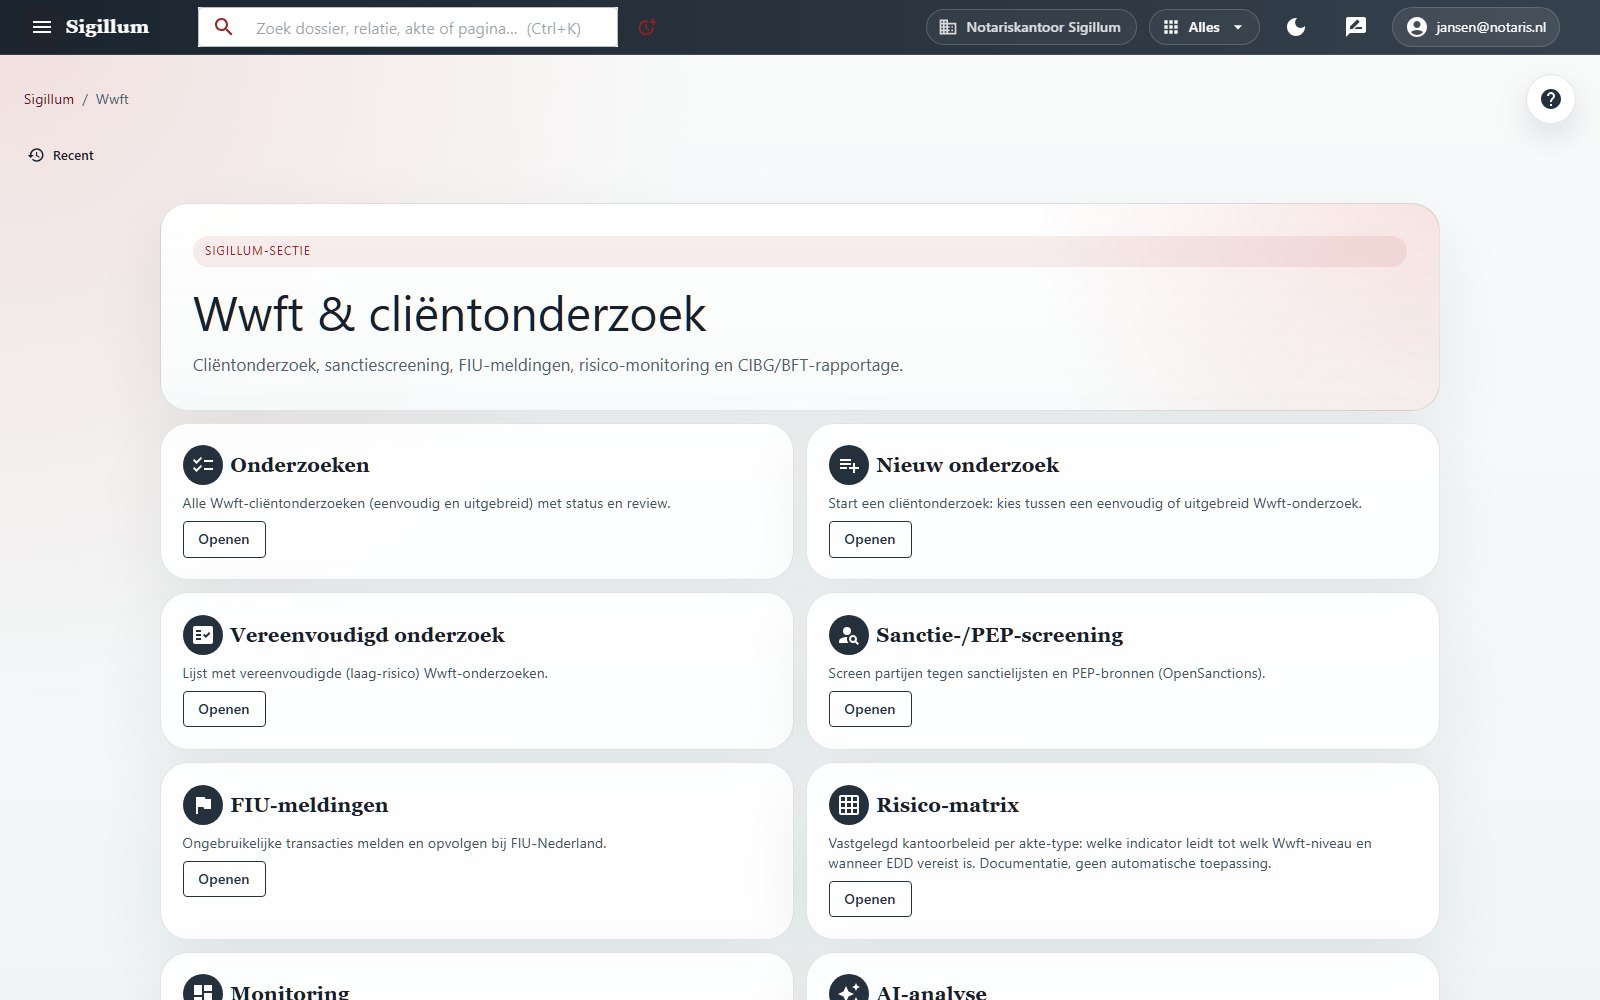Click the user avatar icon
This screenshot has height=1000, width=1600.
tap(1416, 27)
